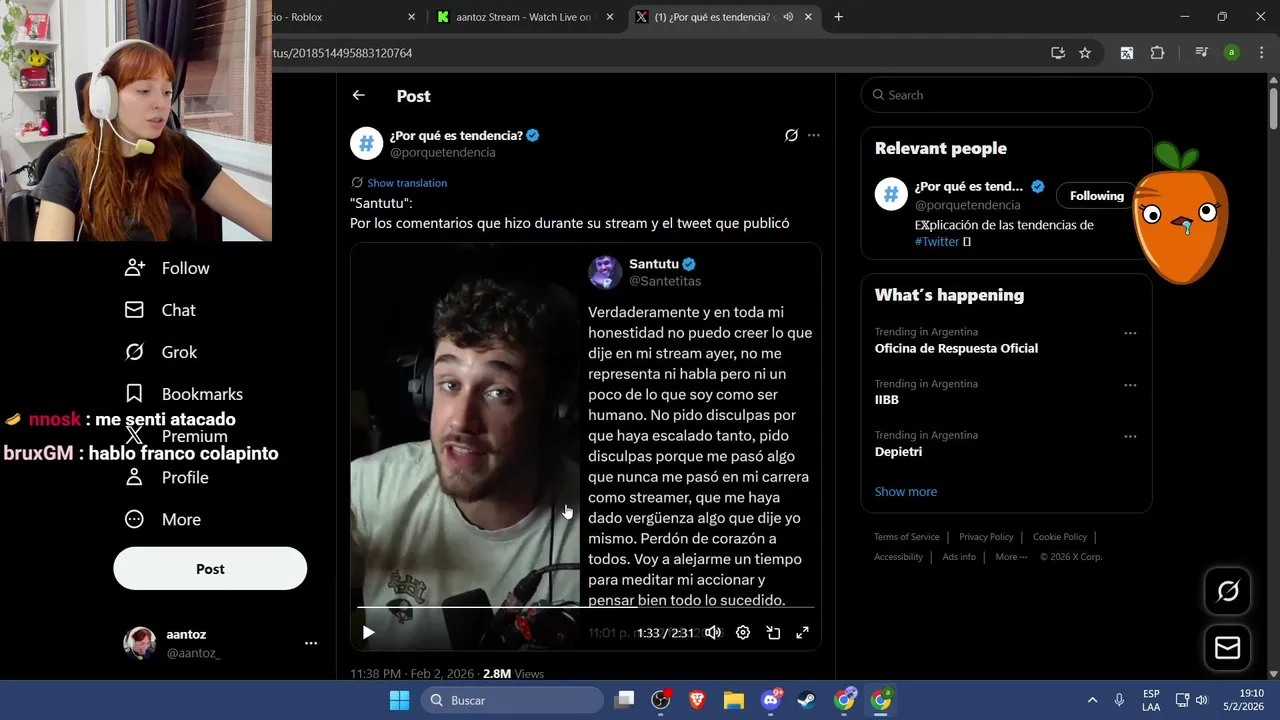Open the Chrome profile avatar

tap(1232, 53)
